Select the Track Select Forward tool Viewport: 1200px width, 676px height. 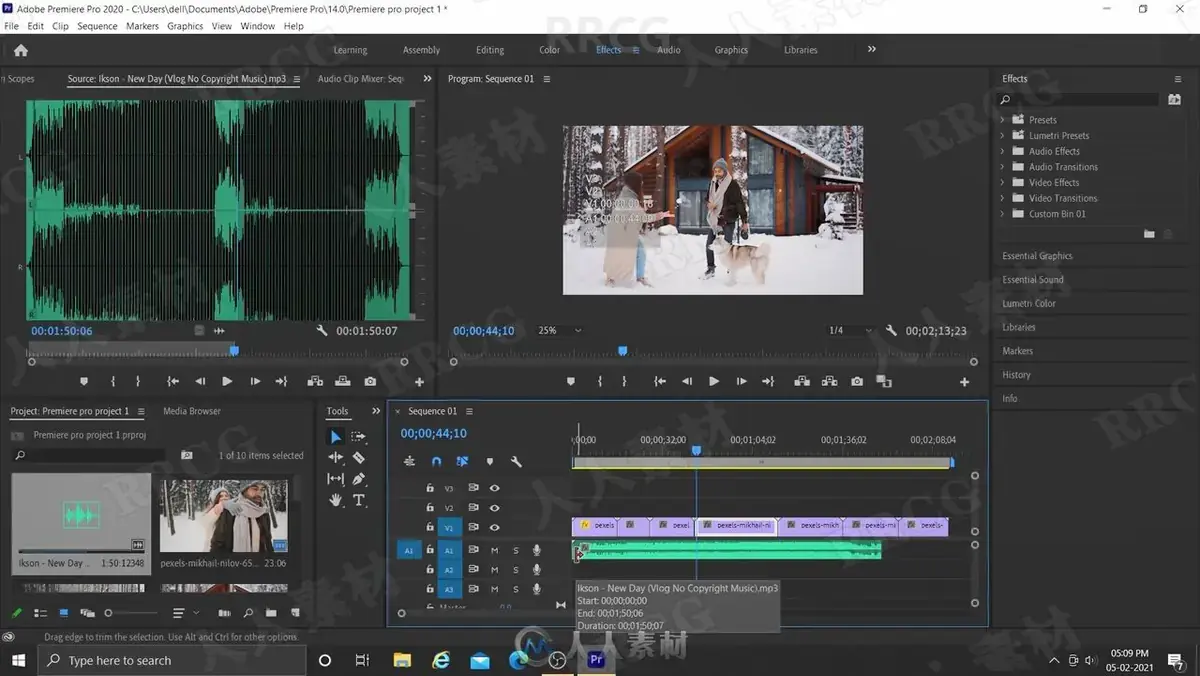coord(359,437)
